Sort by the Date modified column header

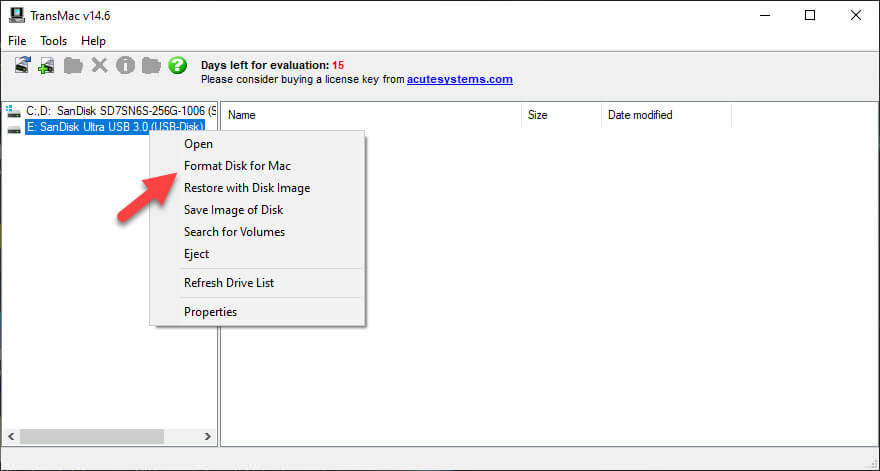(x=639, y=115)
